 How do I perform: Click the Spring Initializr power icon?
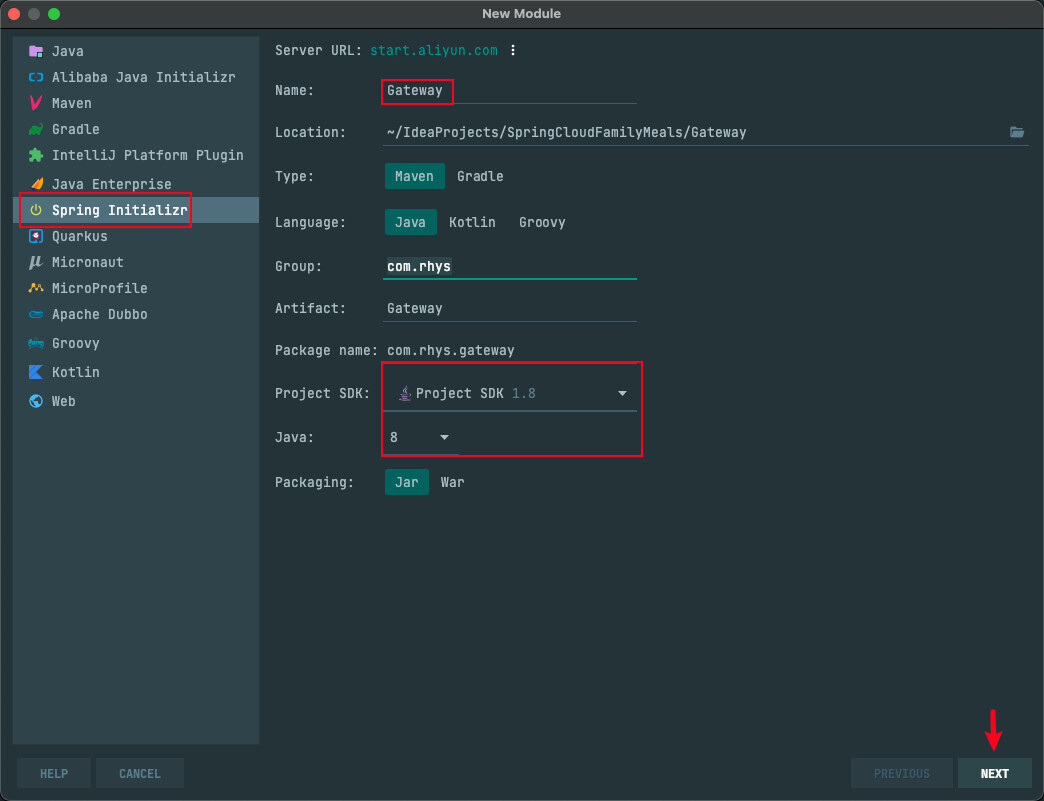click(36, 210)
